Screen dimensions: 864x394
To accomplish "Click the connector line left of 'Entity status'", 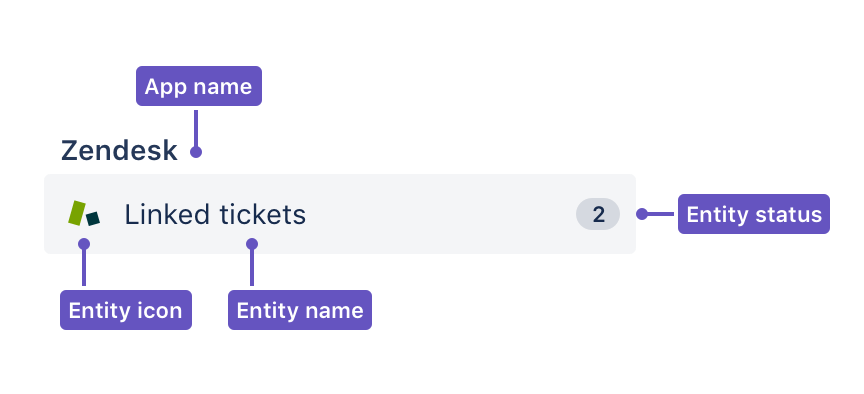I will click(661, 214).
